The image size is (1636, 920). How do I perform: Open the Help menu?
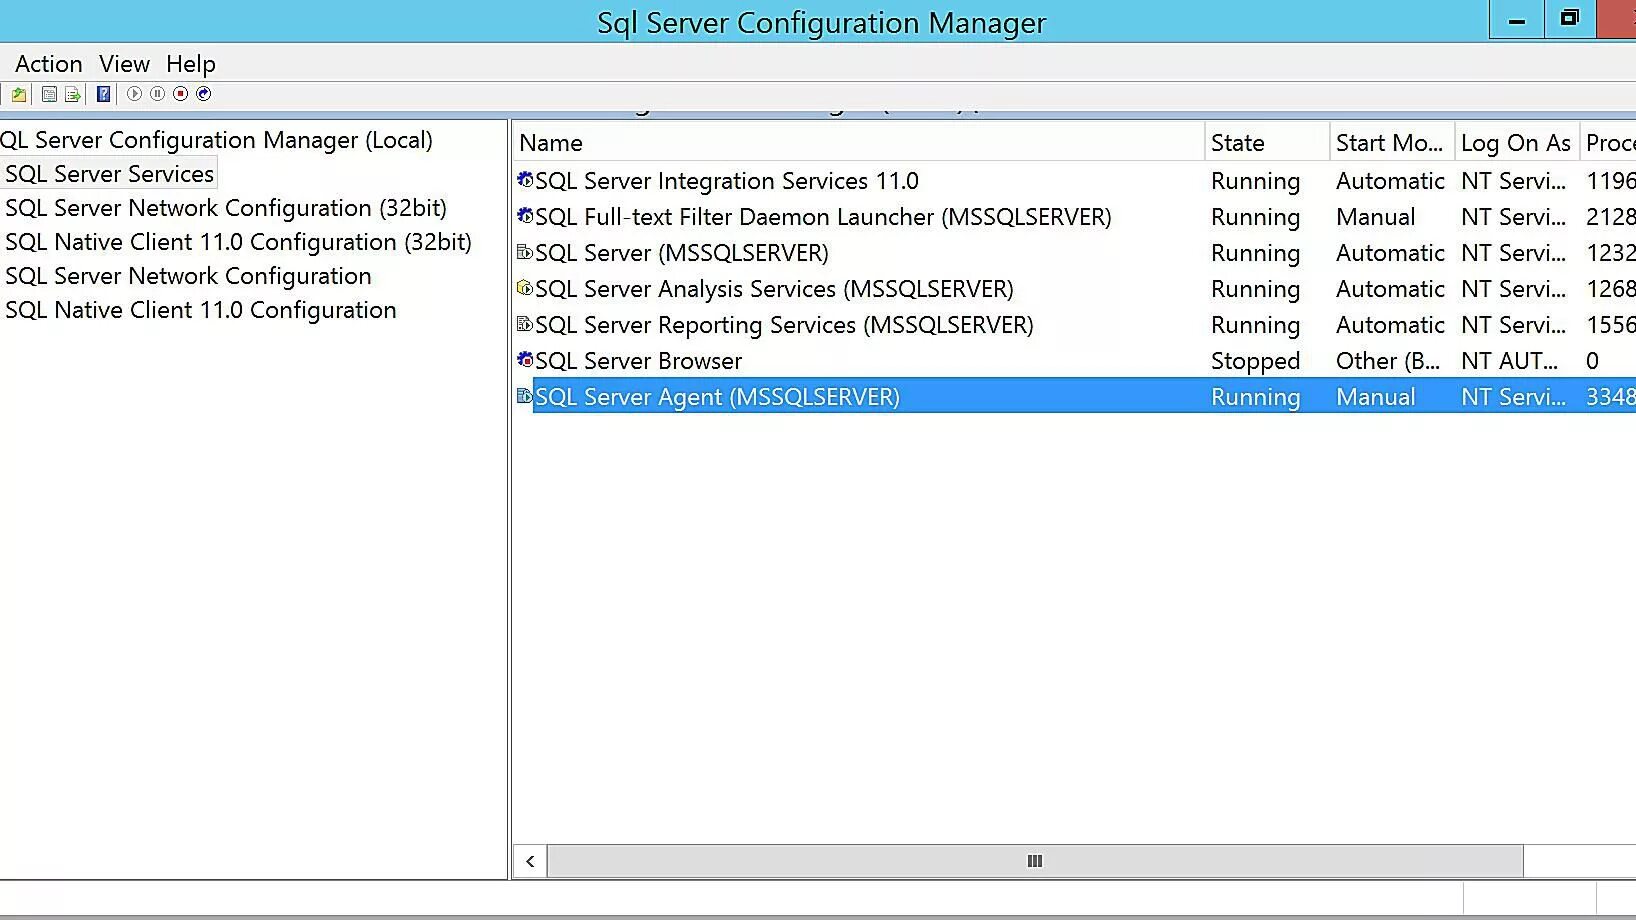click(190, 64)
